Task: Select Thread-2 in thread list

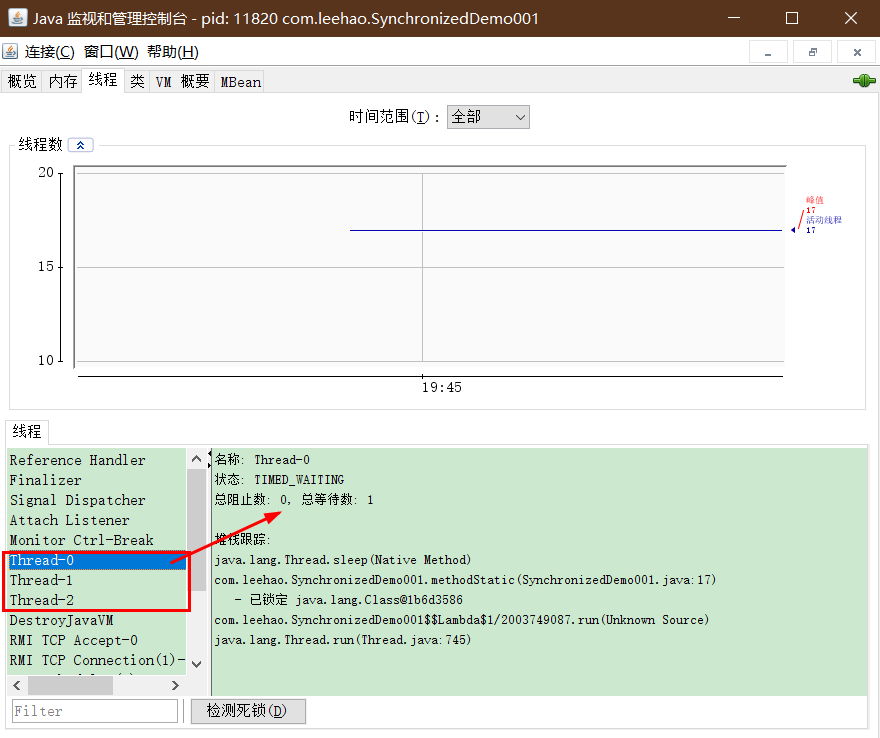Action: pos(97,601)
